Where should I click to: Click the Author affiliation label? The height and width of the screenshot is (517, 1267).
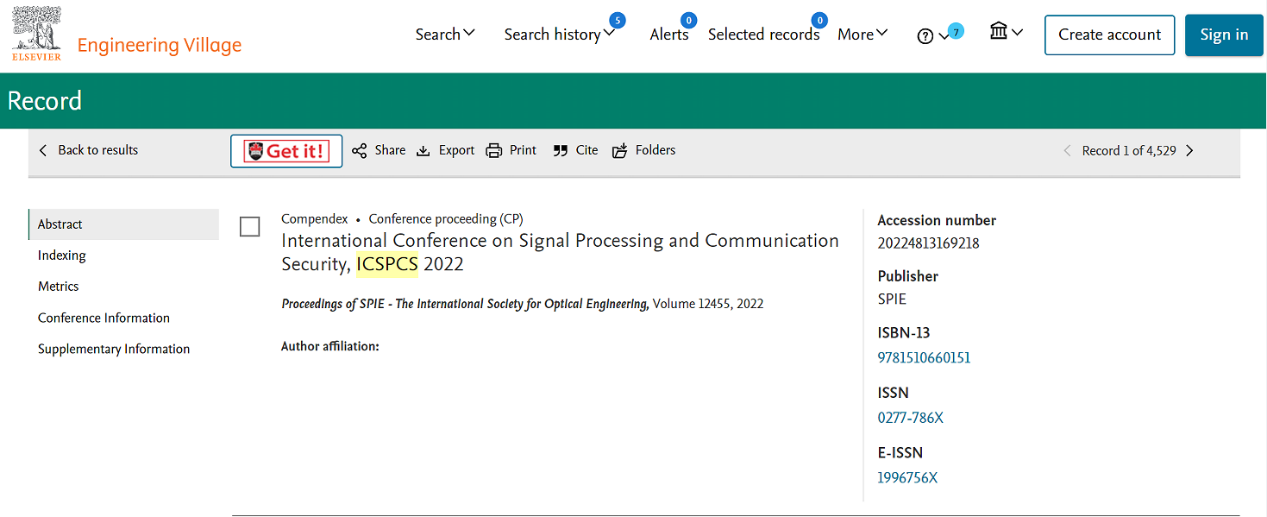[330, 346]
